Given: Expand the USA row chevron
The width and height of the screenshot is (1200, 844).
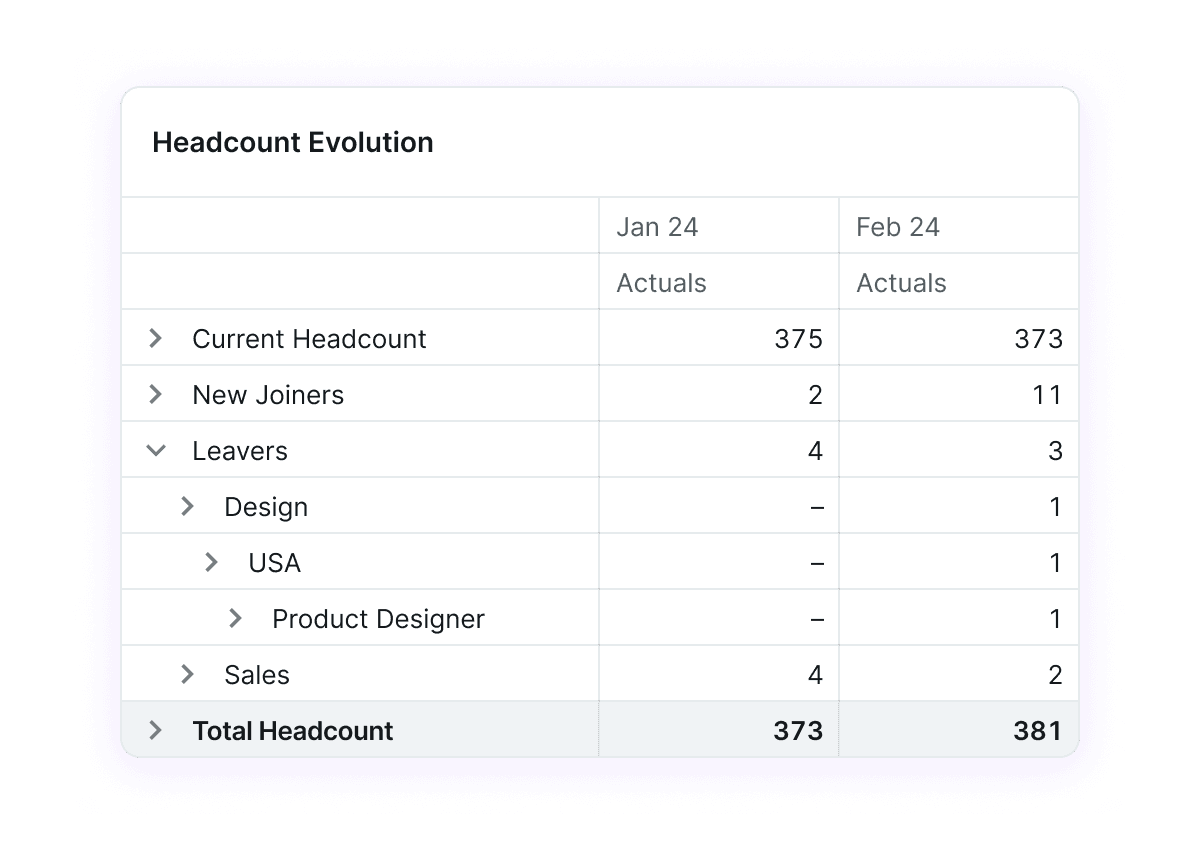Looking at the screenshot, I should [211, 562].
